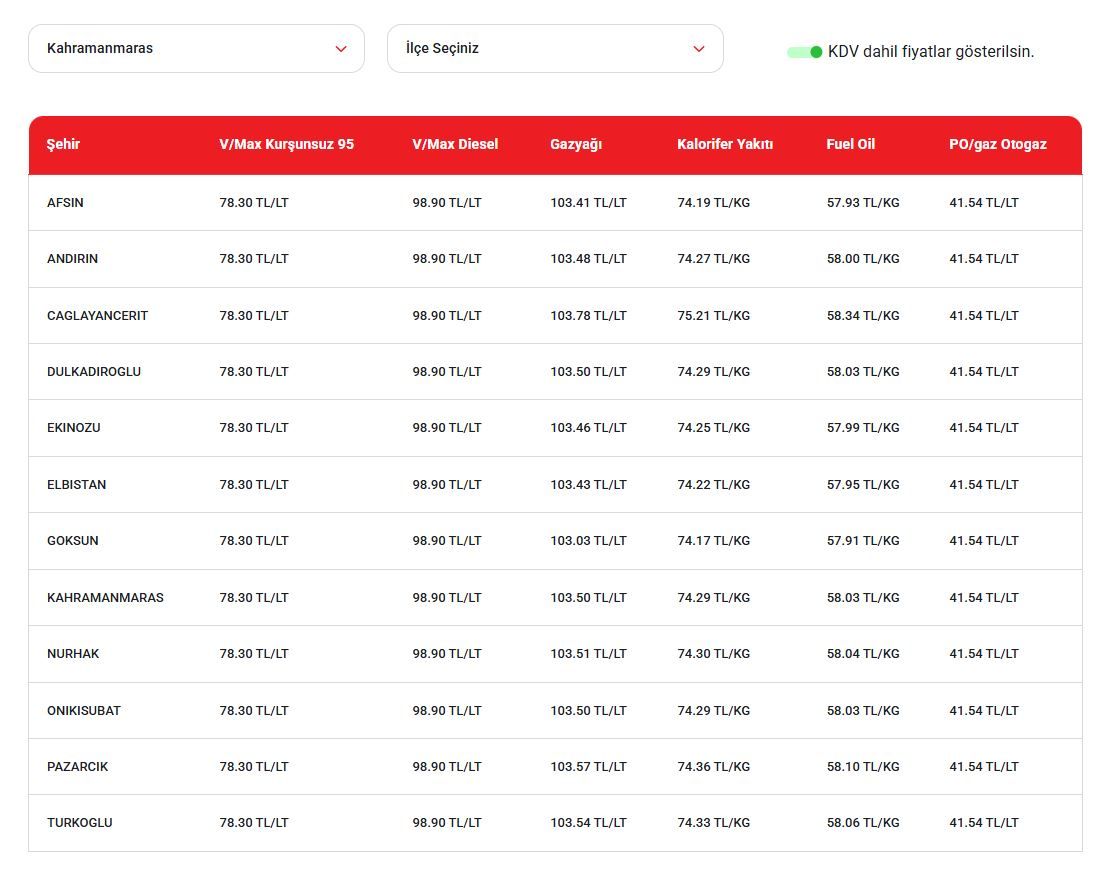Select the DULKADIROGLU row name

pos(94,372)
